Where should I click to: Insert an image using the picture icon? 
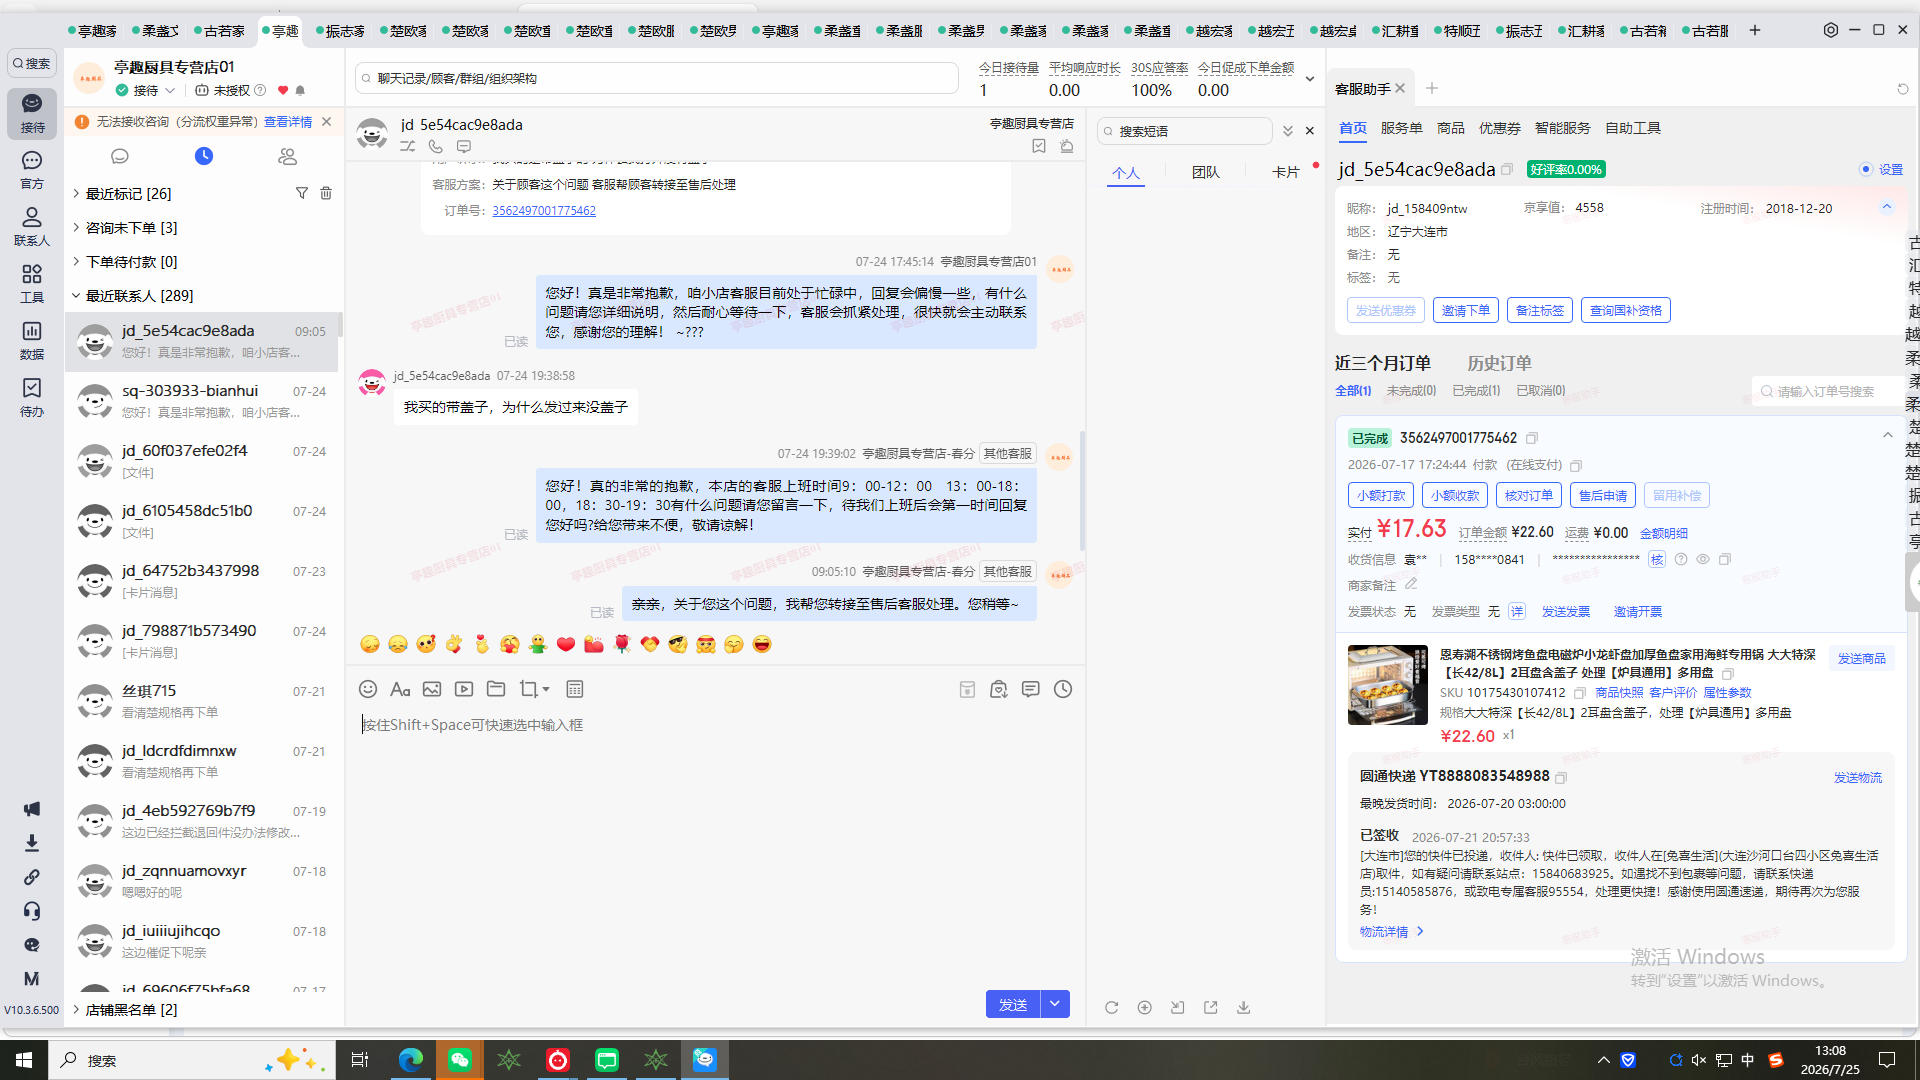[432, 689]
